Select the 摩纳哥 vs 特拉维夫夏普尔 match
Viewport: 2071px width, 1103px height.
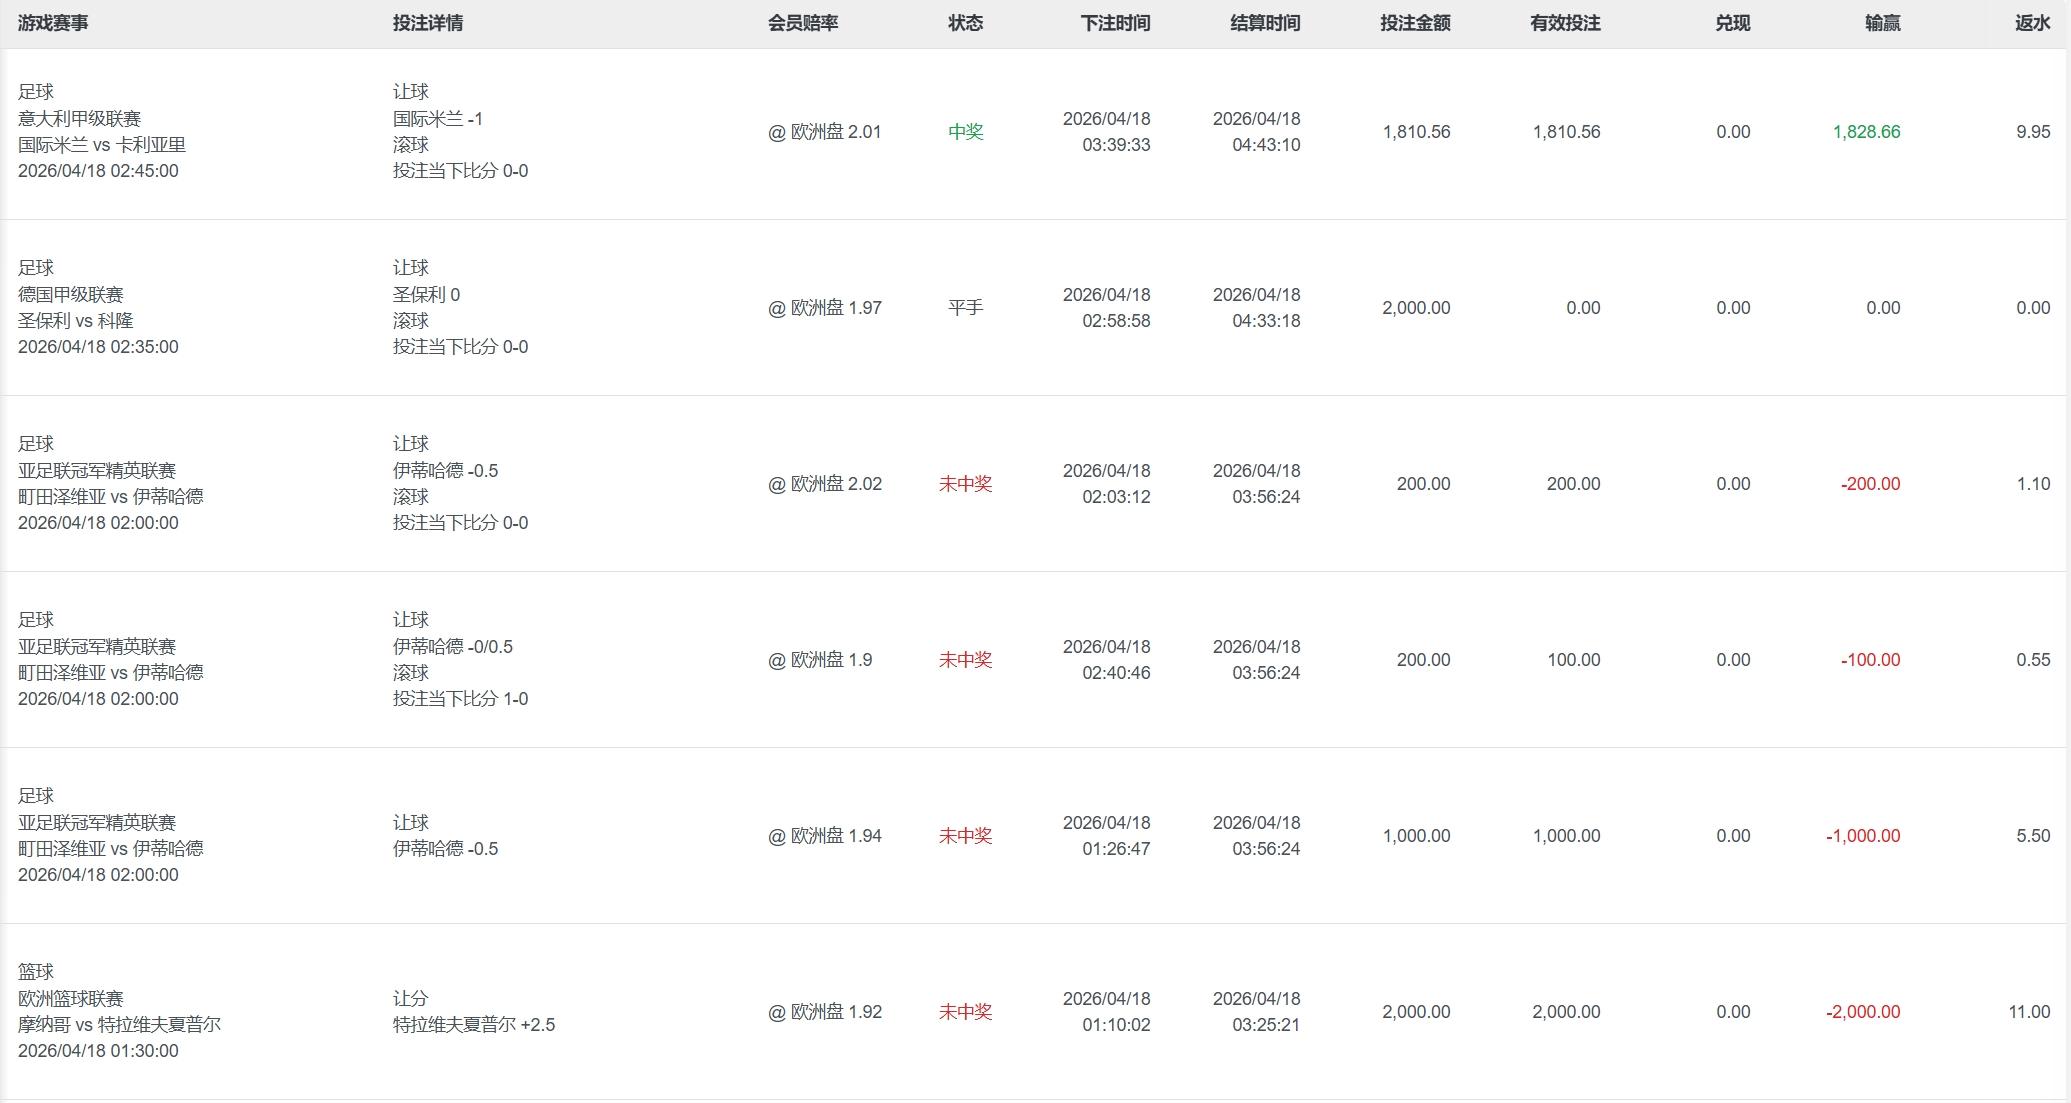(x=119, y=1025)
